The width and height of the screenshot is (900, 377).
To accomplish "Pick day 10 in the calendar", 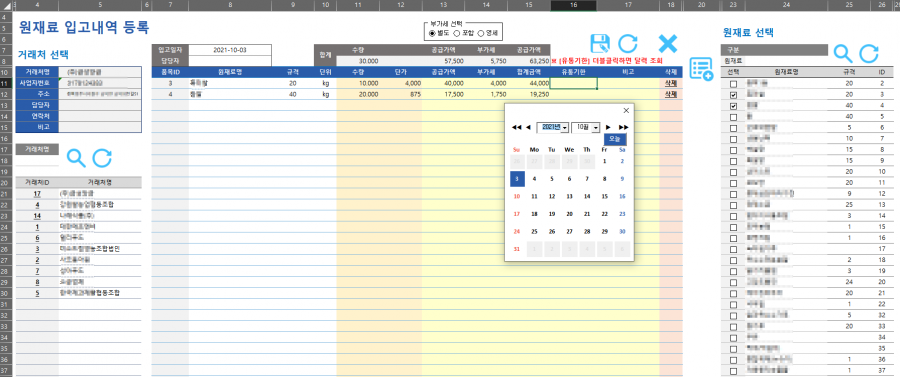I will pos(517,196).
